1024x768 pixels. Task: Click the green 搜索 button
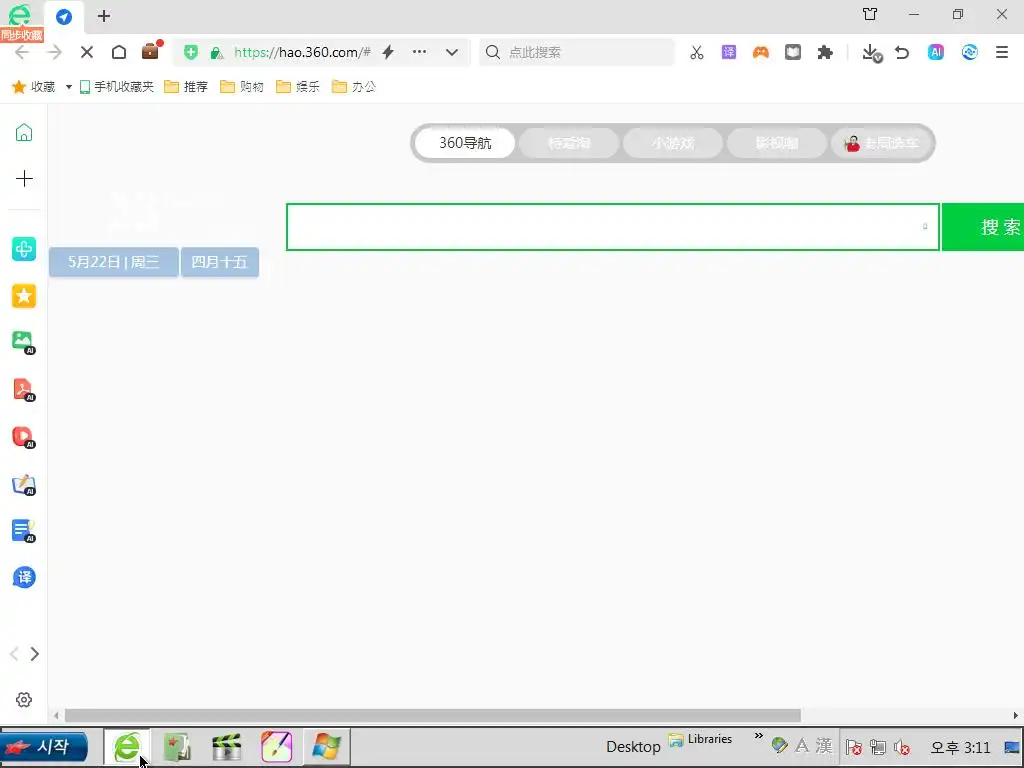coord(983,227)
